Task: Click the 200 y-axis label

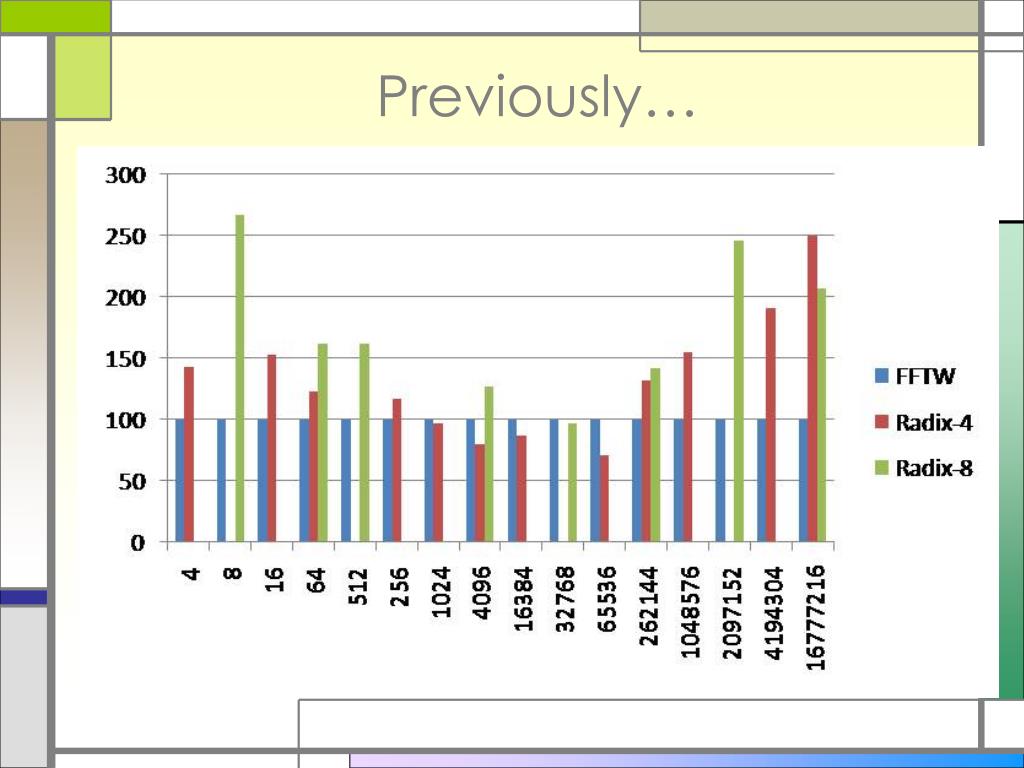Action: (x=125, y=297)
